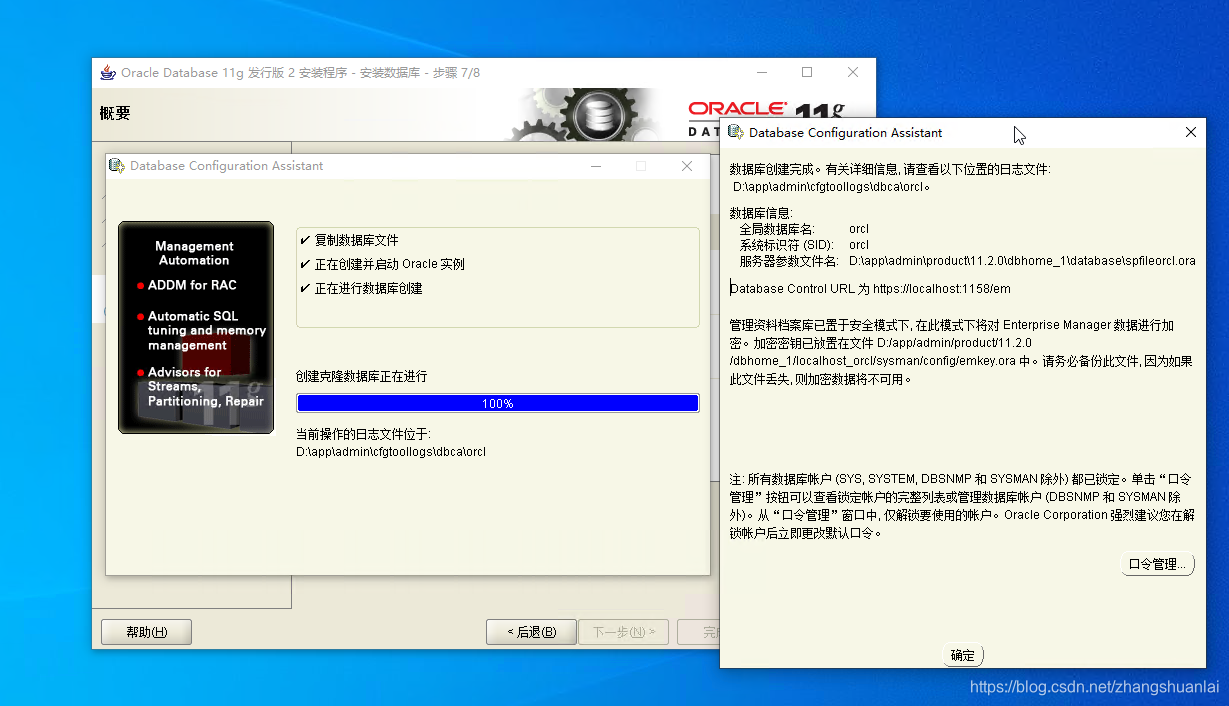The width and height of the screenshot is (1229, 706).
Task: Click the 创建克隆数据库正在进行 status text
Action: pos(361,376)
